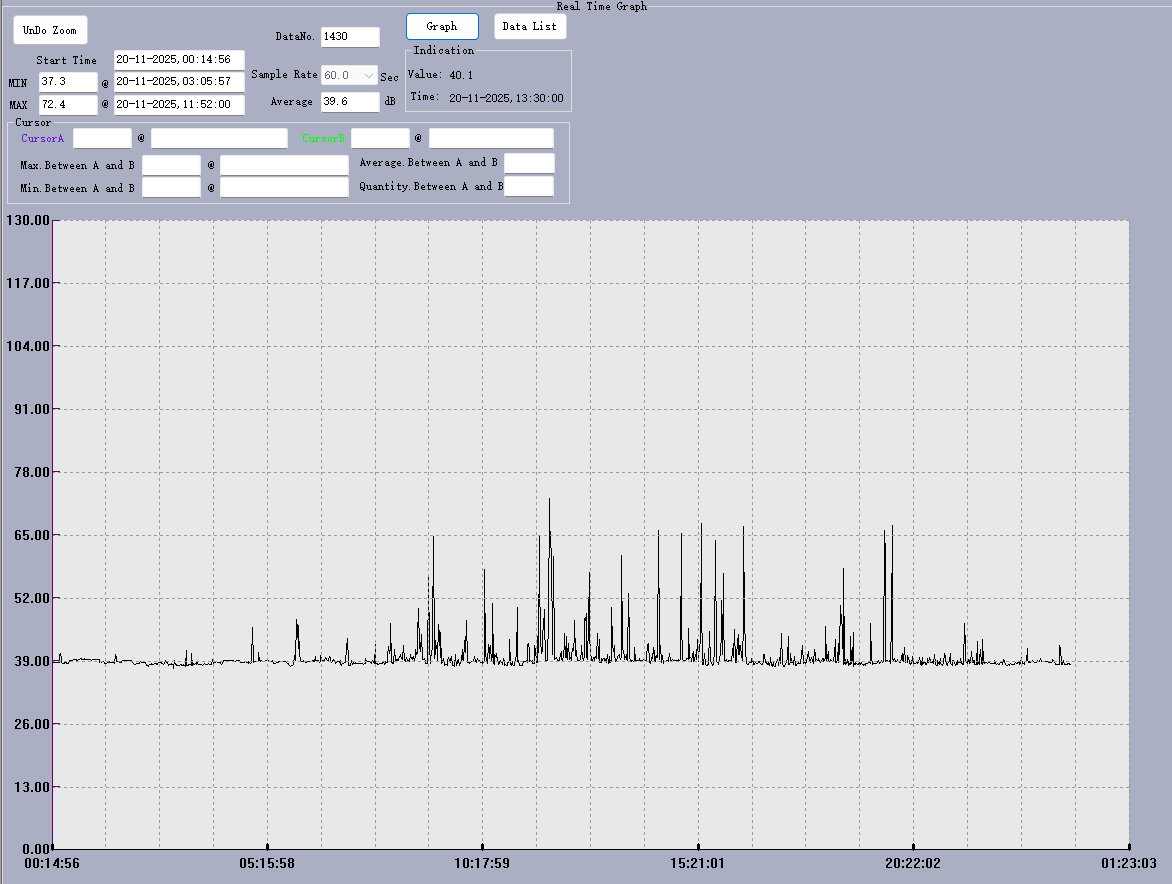Screen dimensions: 1172x884
Task: Click the Start Time field
Action: [x=179, y=60]
